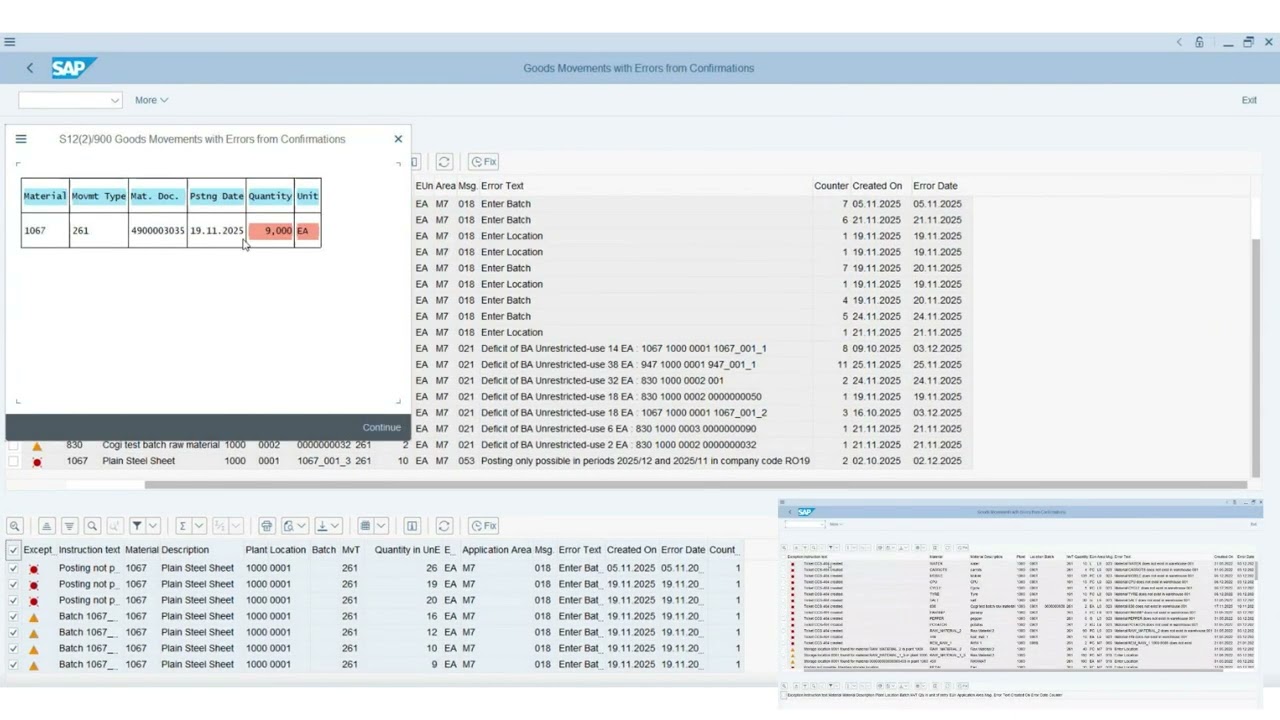
Task: Uncheck the row with quantity 9
Action: tap(13, 664)
